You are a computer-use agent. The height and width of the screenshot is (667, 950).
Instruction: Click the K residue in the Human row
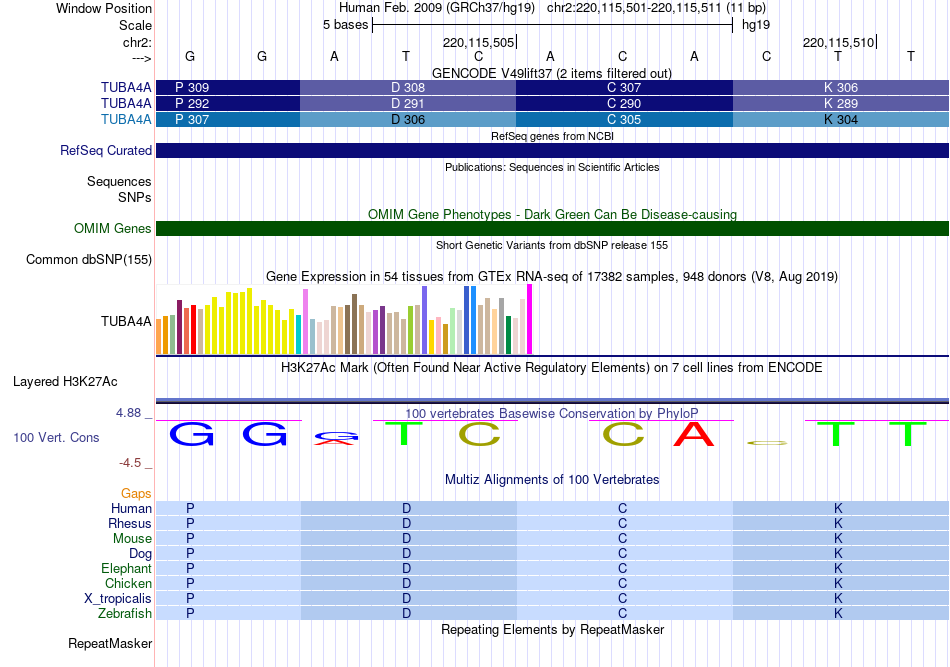pos(839,508)
